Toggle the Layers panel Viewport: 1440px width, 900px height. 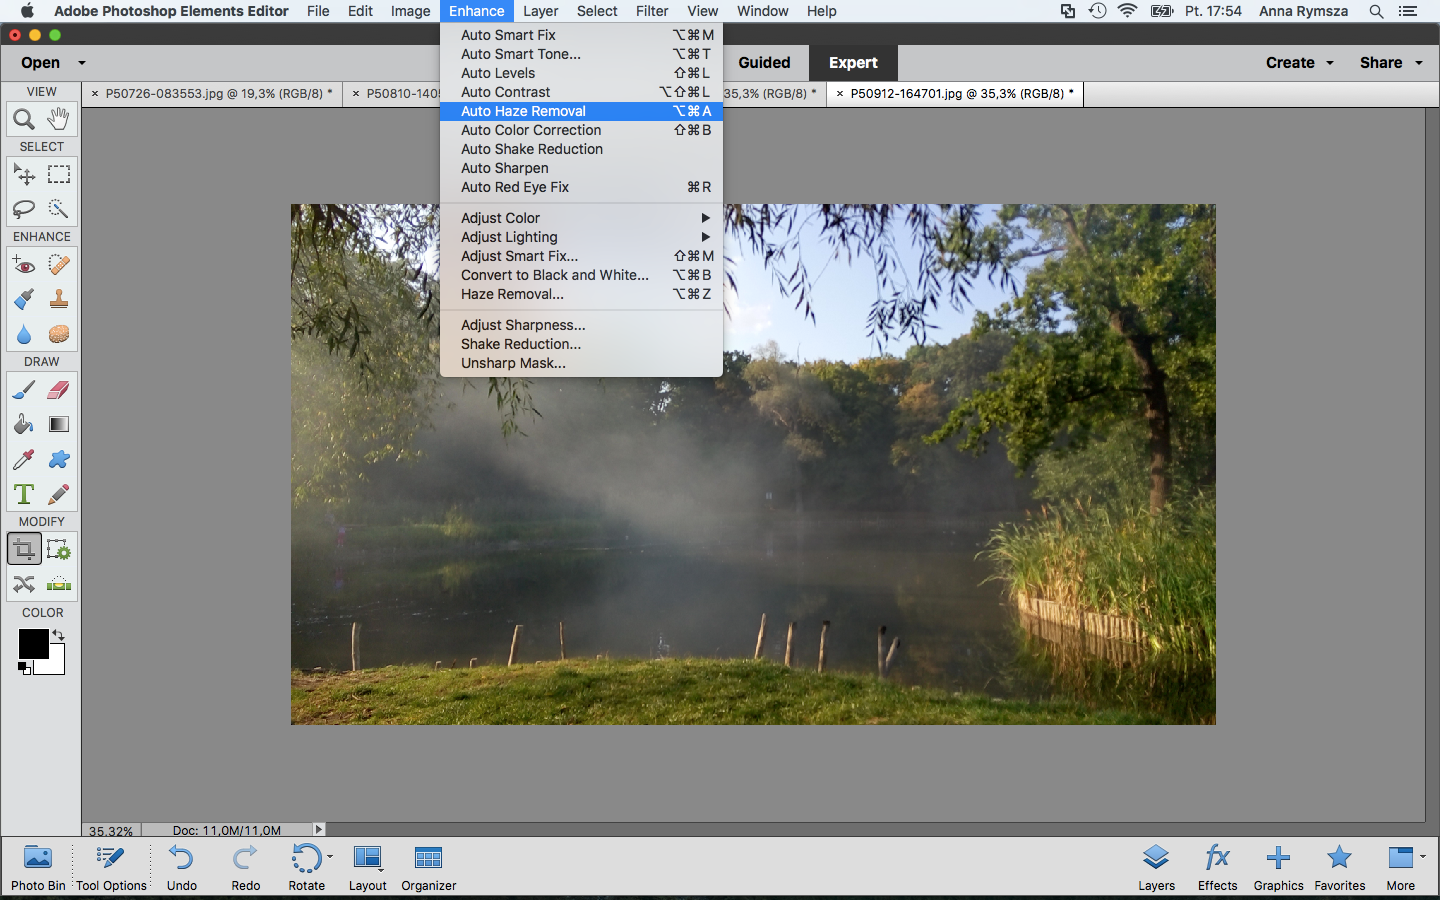pos(1156,866)
